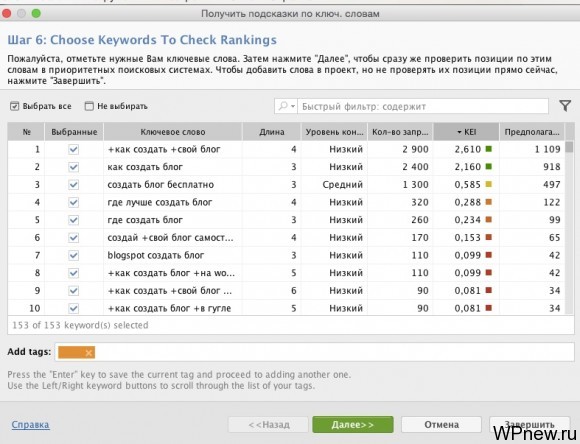Sort by Кол-во запр... column header

point(400,132)
